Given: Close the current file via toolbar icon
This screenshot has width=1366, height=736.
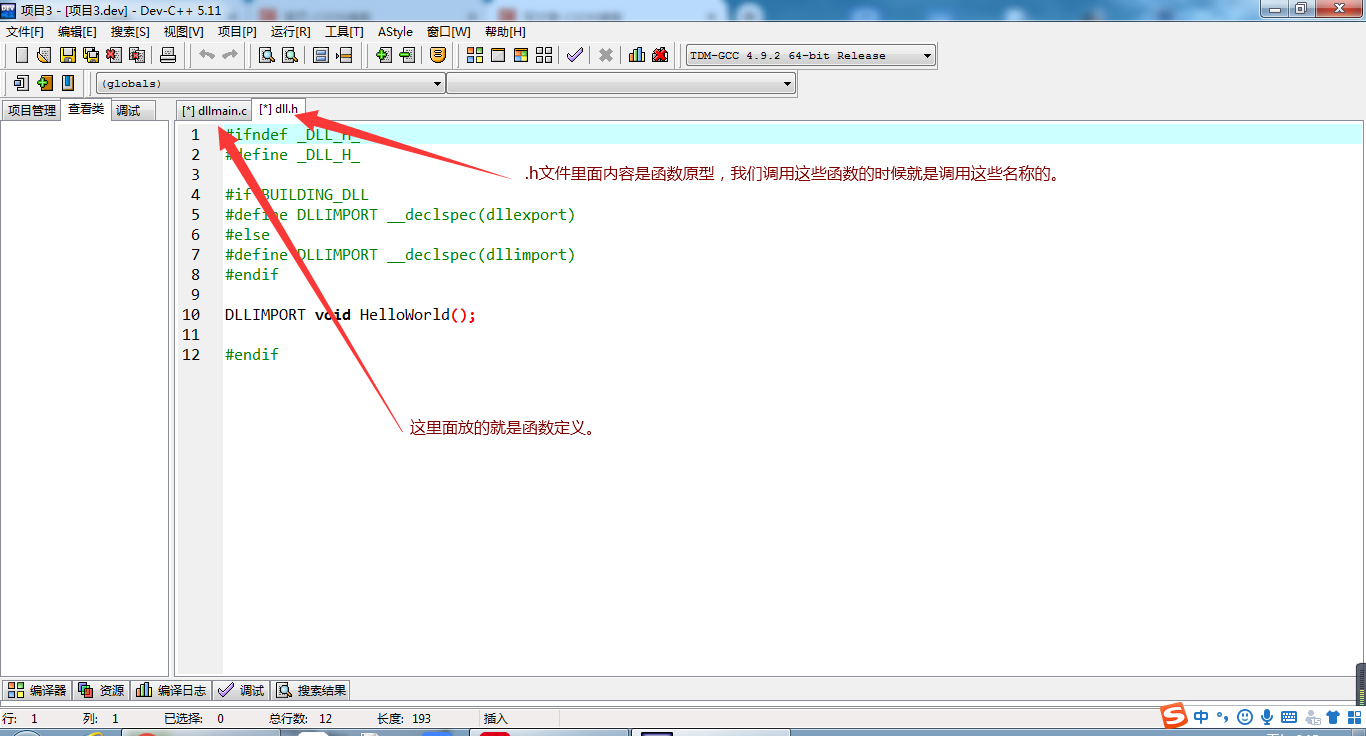Looking at the screenshot, I should (115, 55).
